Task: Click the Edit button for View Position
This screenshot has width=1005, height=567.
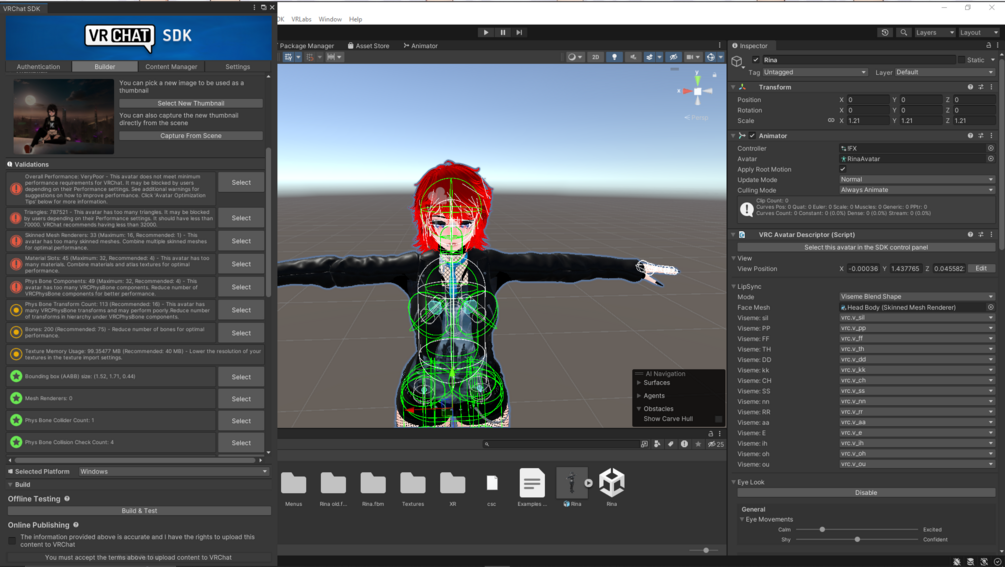Action: pyautogui.click(x=981, y=268)
